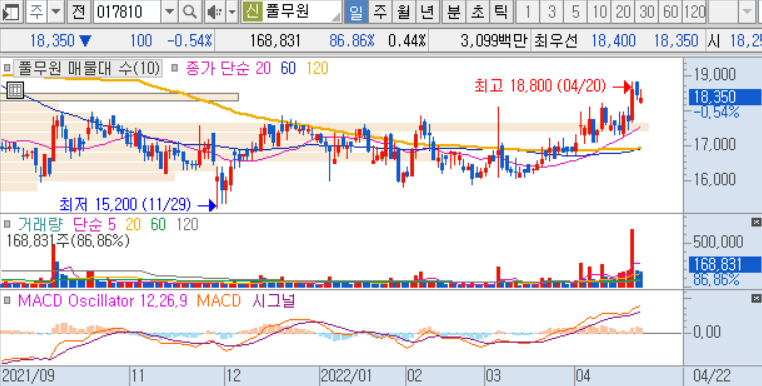This screenshot has height=386, width=762.
Task: Choose interval 1 button
Action: tap(527, 12)
